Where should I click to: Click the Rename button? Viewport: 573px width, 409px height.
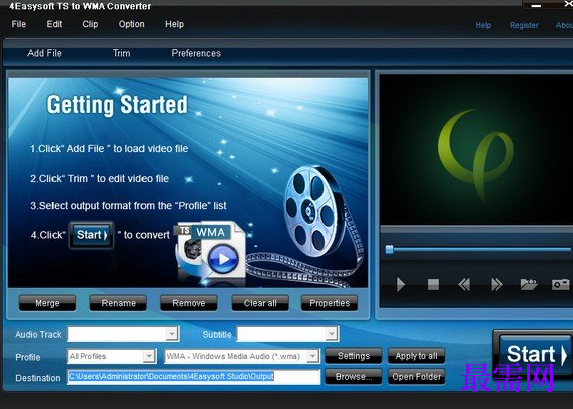click(118, 303)
